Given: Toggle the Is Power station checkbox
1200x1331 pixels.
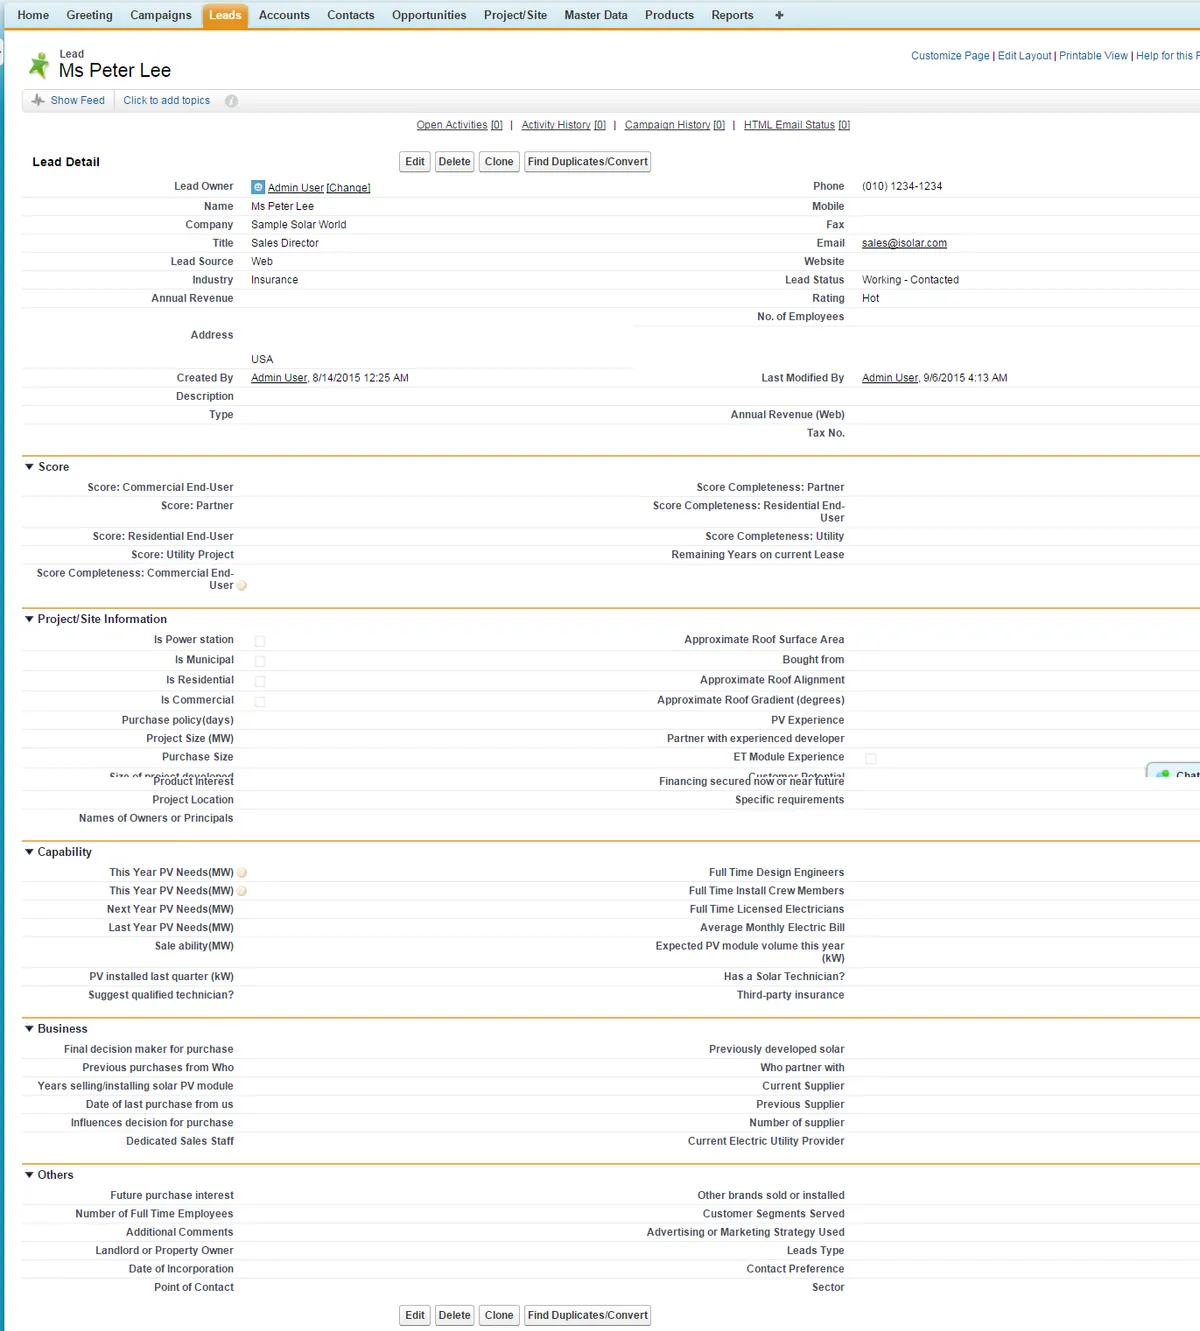Looking at the screenshot, I should click(x=260, y=641).
